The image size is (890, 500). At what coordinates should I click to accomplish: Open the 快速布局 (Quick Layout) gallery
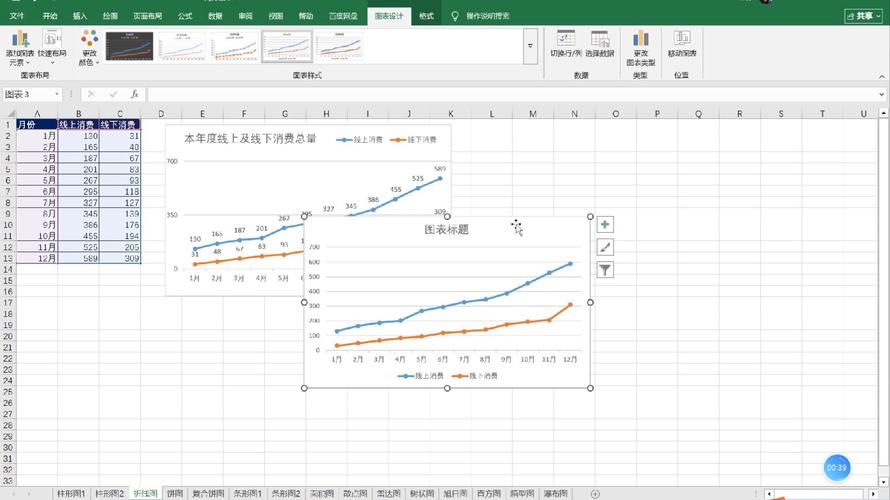pyautogui.click(x=52, y=48)
